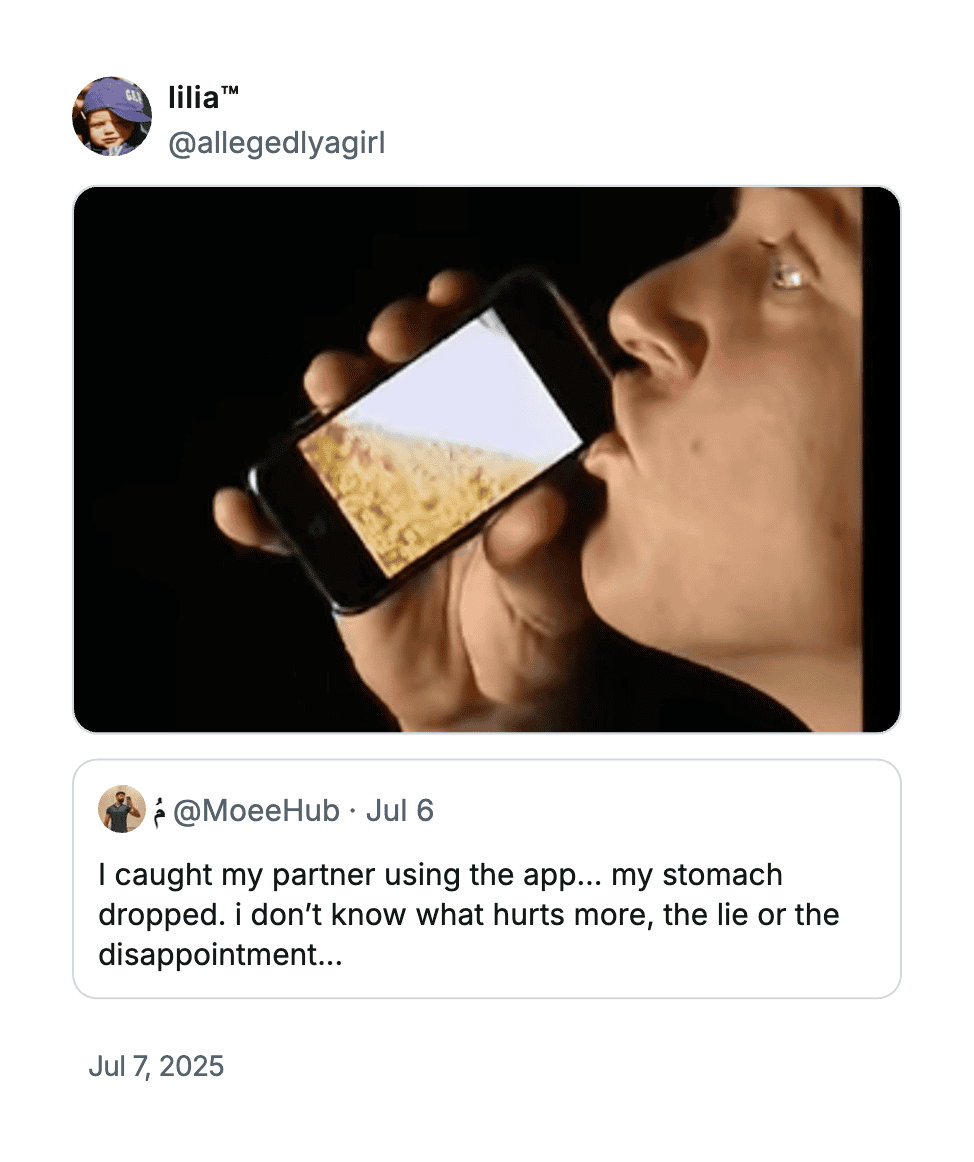The height and width of the screenshot is (1162, 974).
Task: Open the attached drinking phone image
Action: click(x=486, y=459)
